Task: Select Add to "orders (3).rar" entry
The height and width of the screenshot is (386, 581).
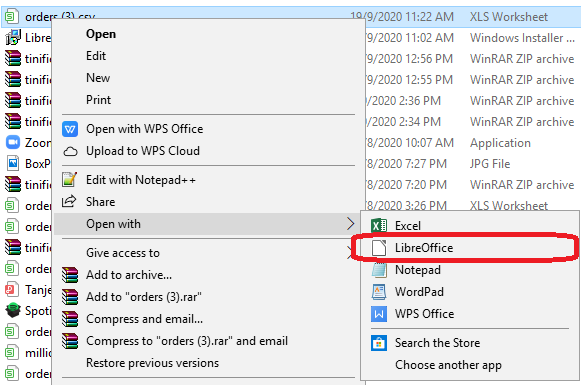Action: 144,297
